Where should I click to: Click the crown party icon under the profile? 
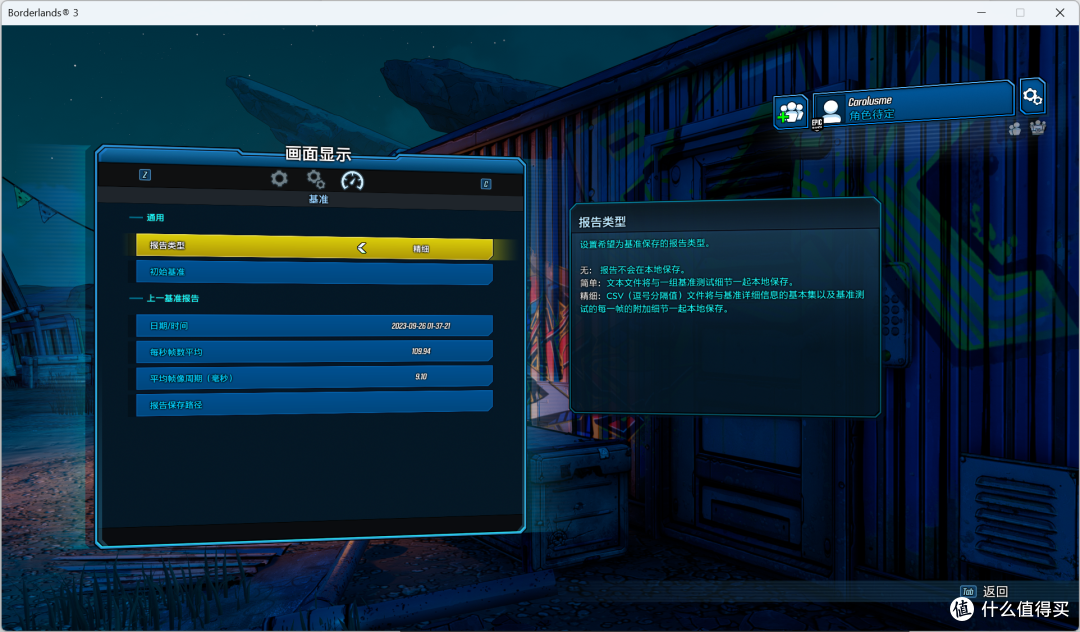1037,127
